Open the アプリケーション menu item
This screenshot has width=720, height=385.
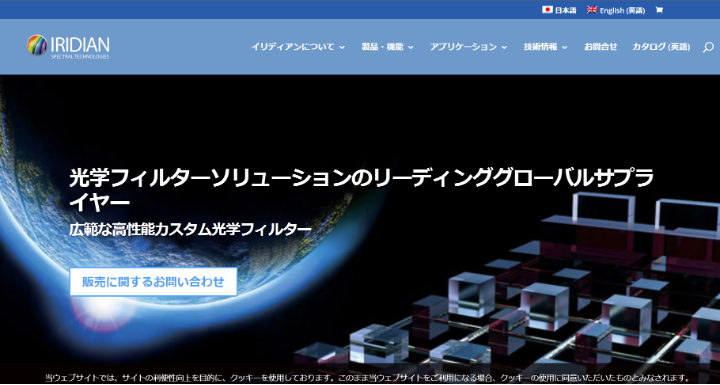coord(463,47)
